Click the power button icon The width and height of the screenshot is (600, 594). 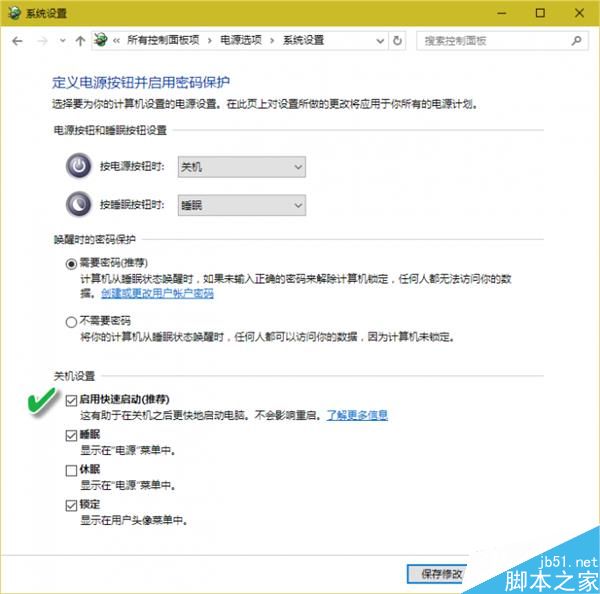click(x=79, y=166)
